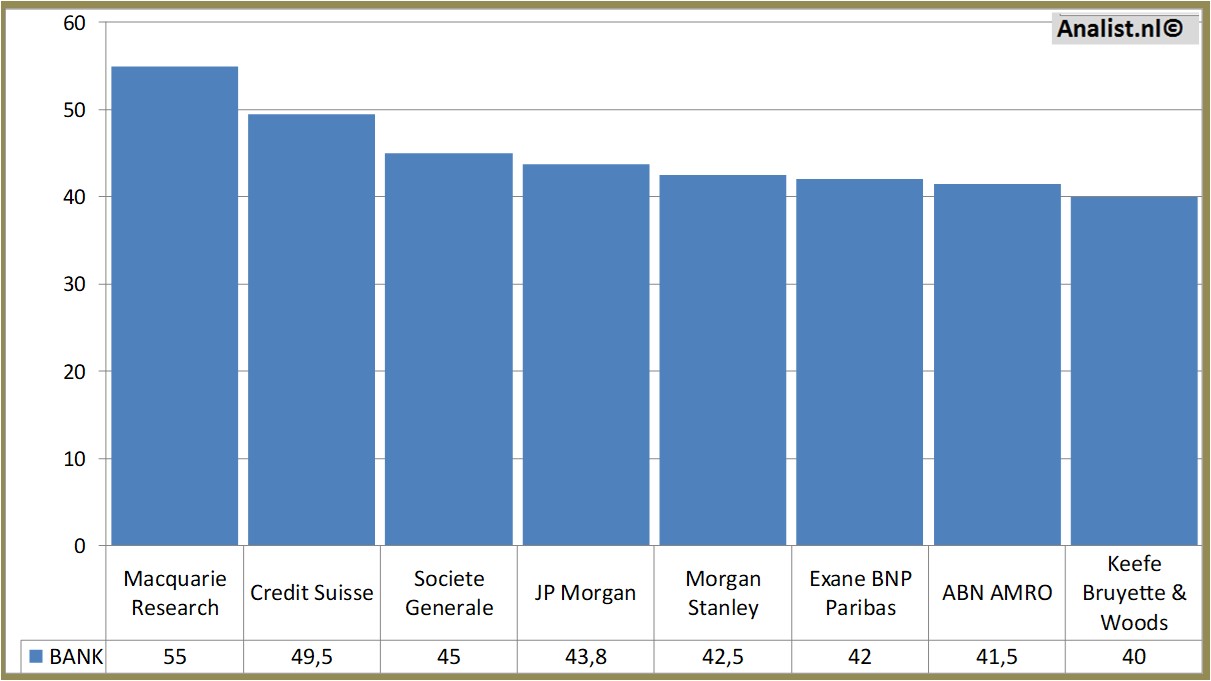Screen dimensions: 1211x681
Task: Select the data table value 55
Action: click(174, 657)
